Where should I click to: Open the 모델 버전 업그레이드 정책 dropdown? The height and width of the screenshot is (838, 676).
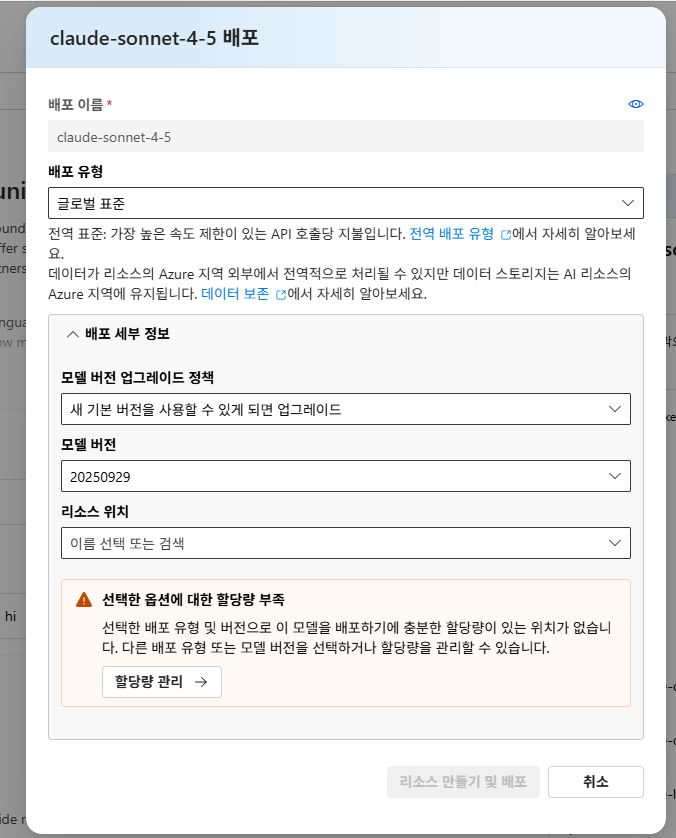point(346,409)
